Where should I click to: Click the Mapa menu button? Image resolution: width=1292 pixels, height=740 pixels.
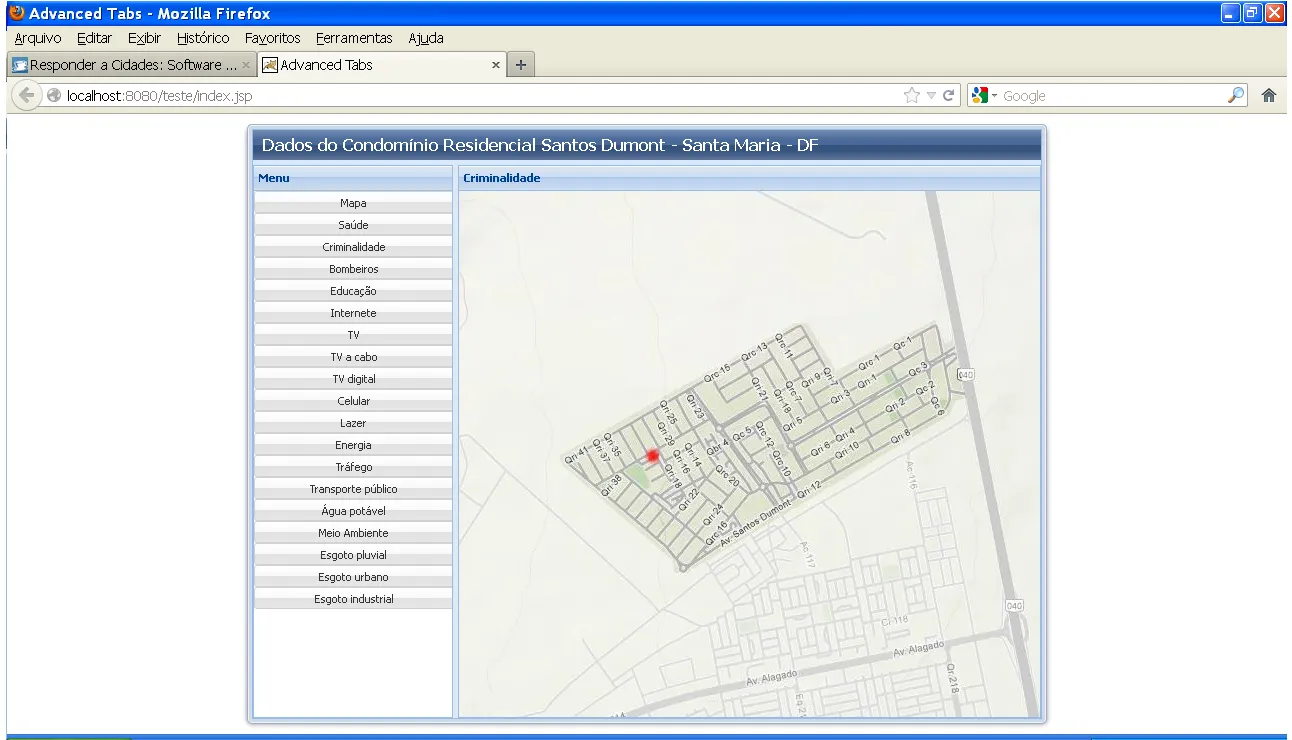pos(353,203)
